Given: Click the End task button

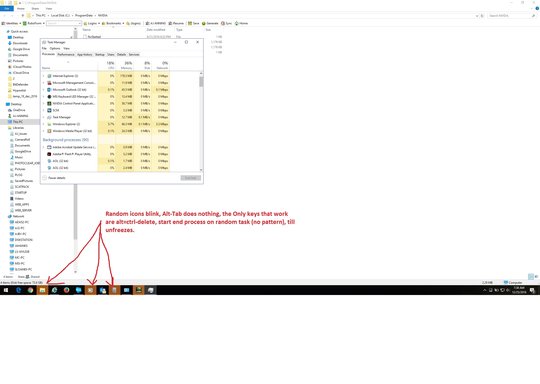Looking at the screenshot, I should (x=190, y=178).
